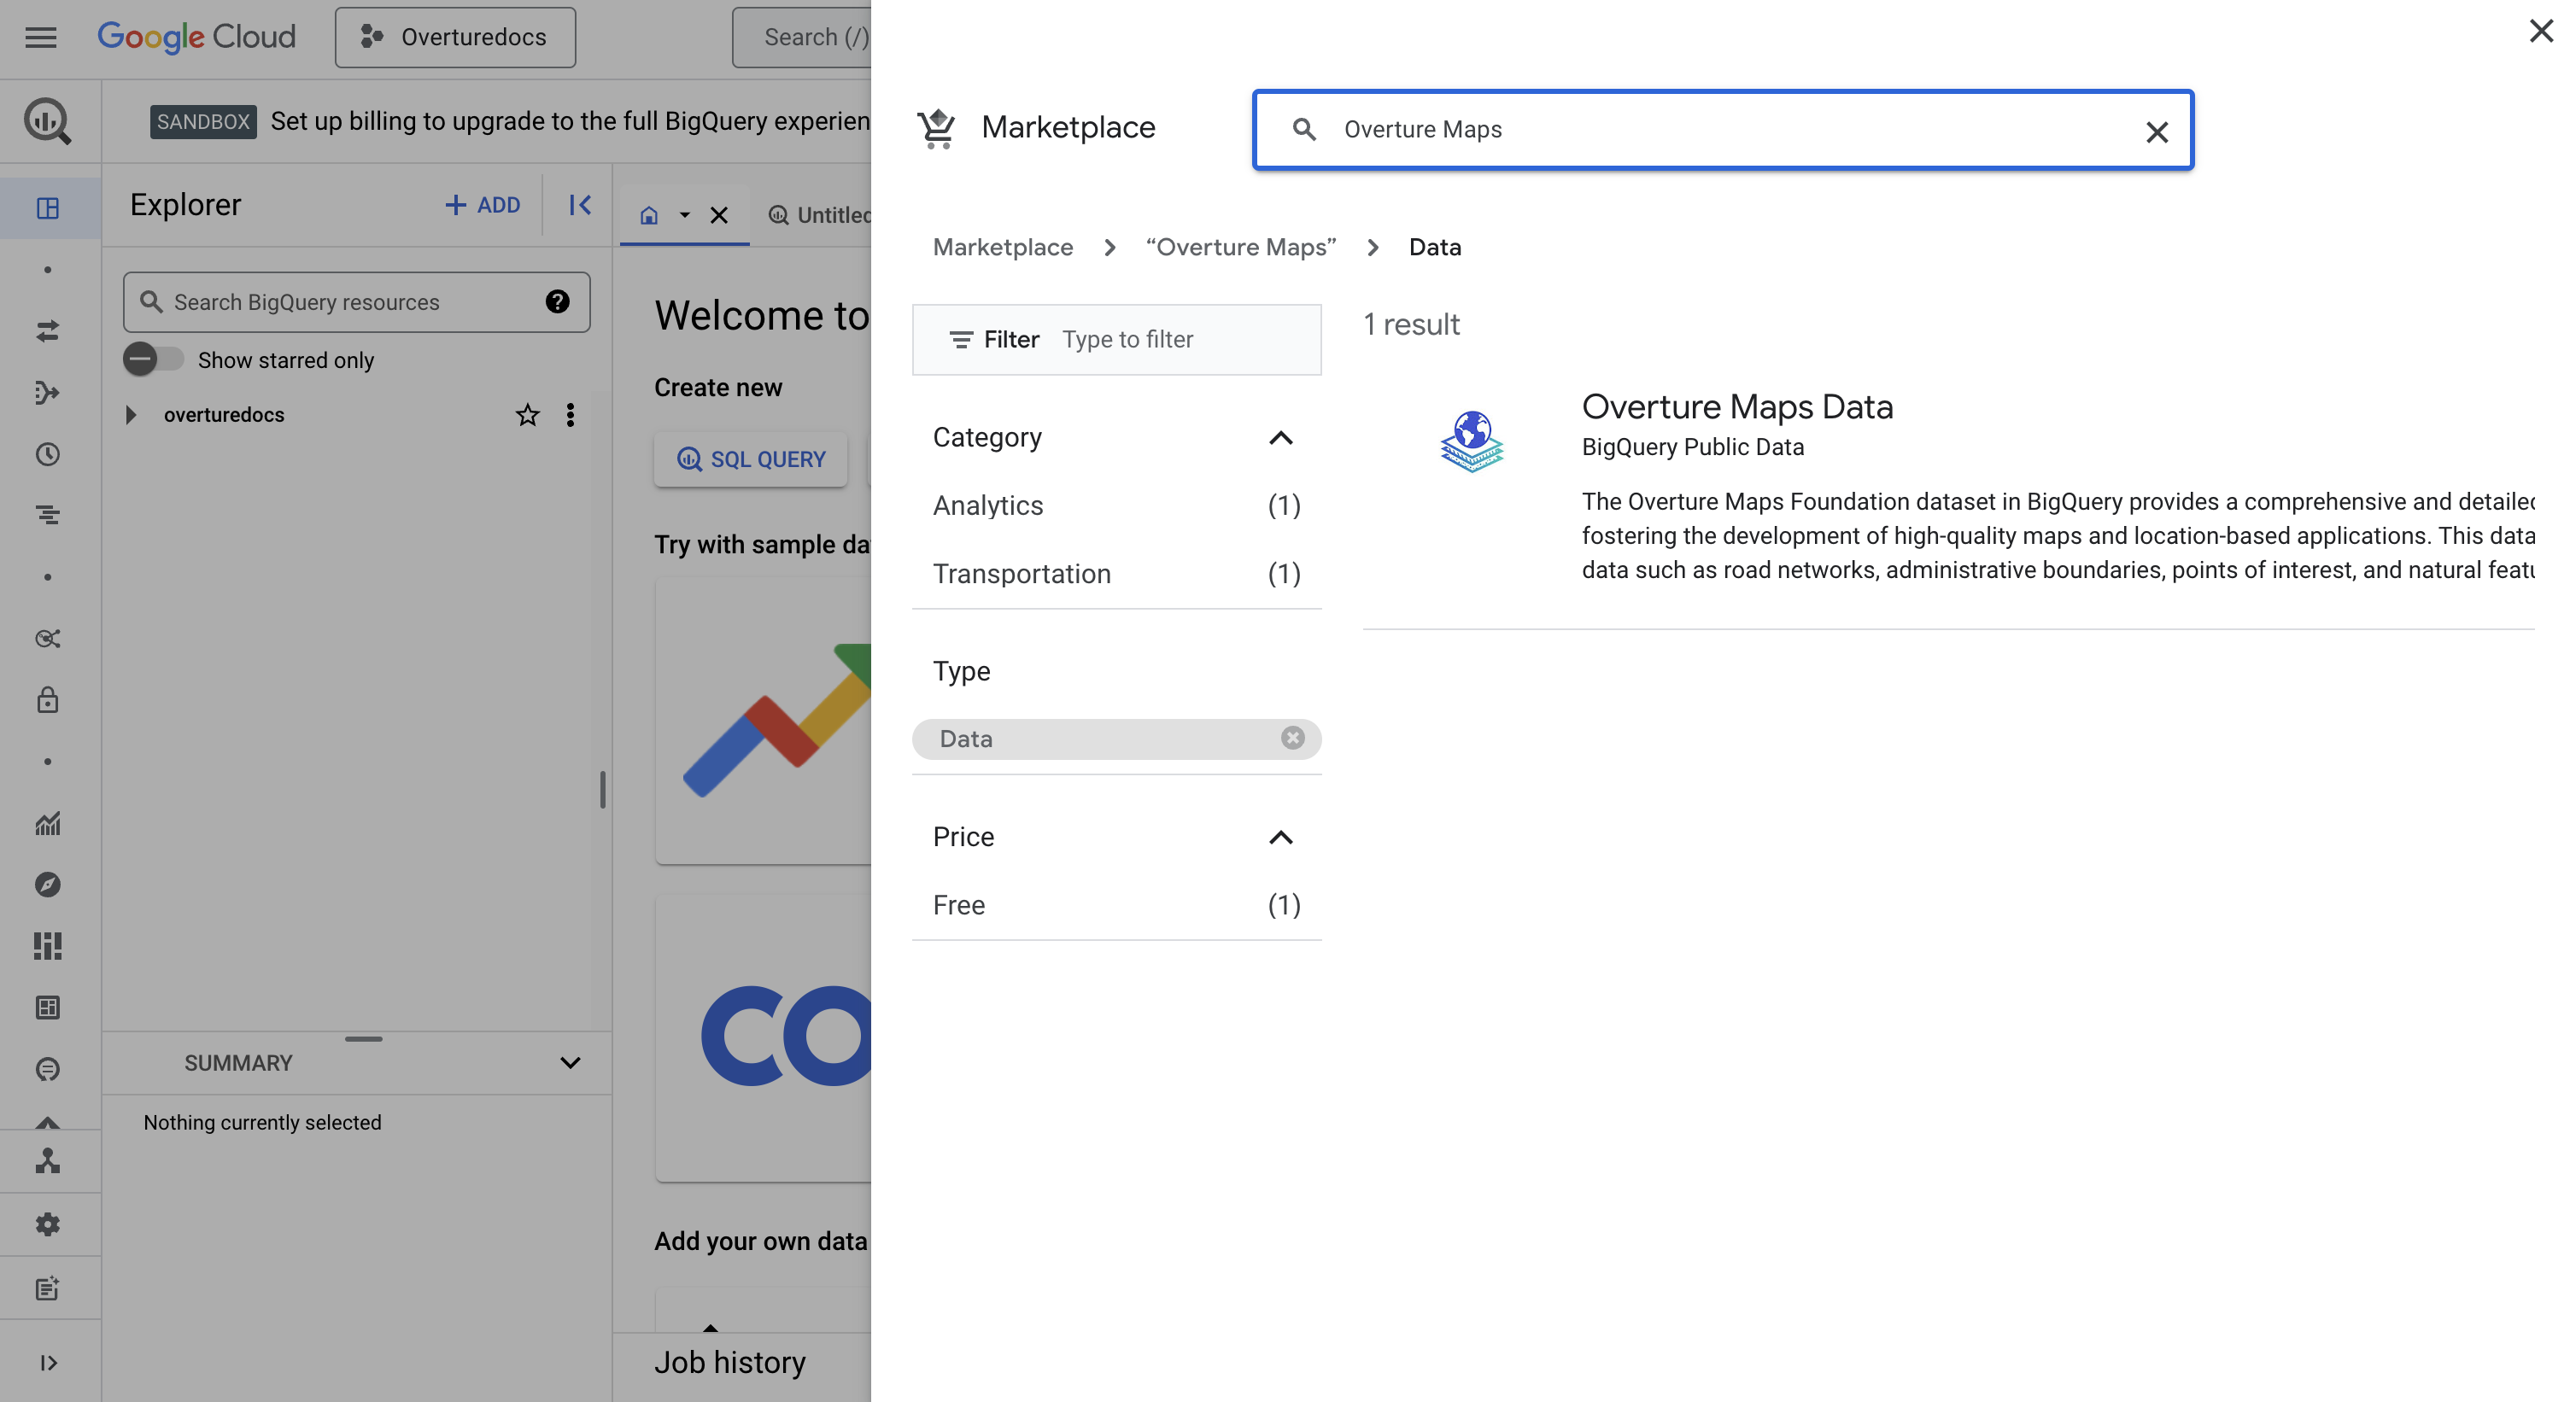Click the Data breadcrumb item

(x=1435, y=247)
